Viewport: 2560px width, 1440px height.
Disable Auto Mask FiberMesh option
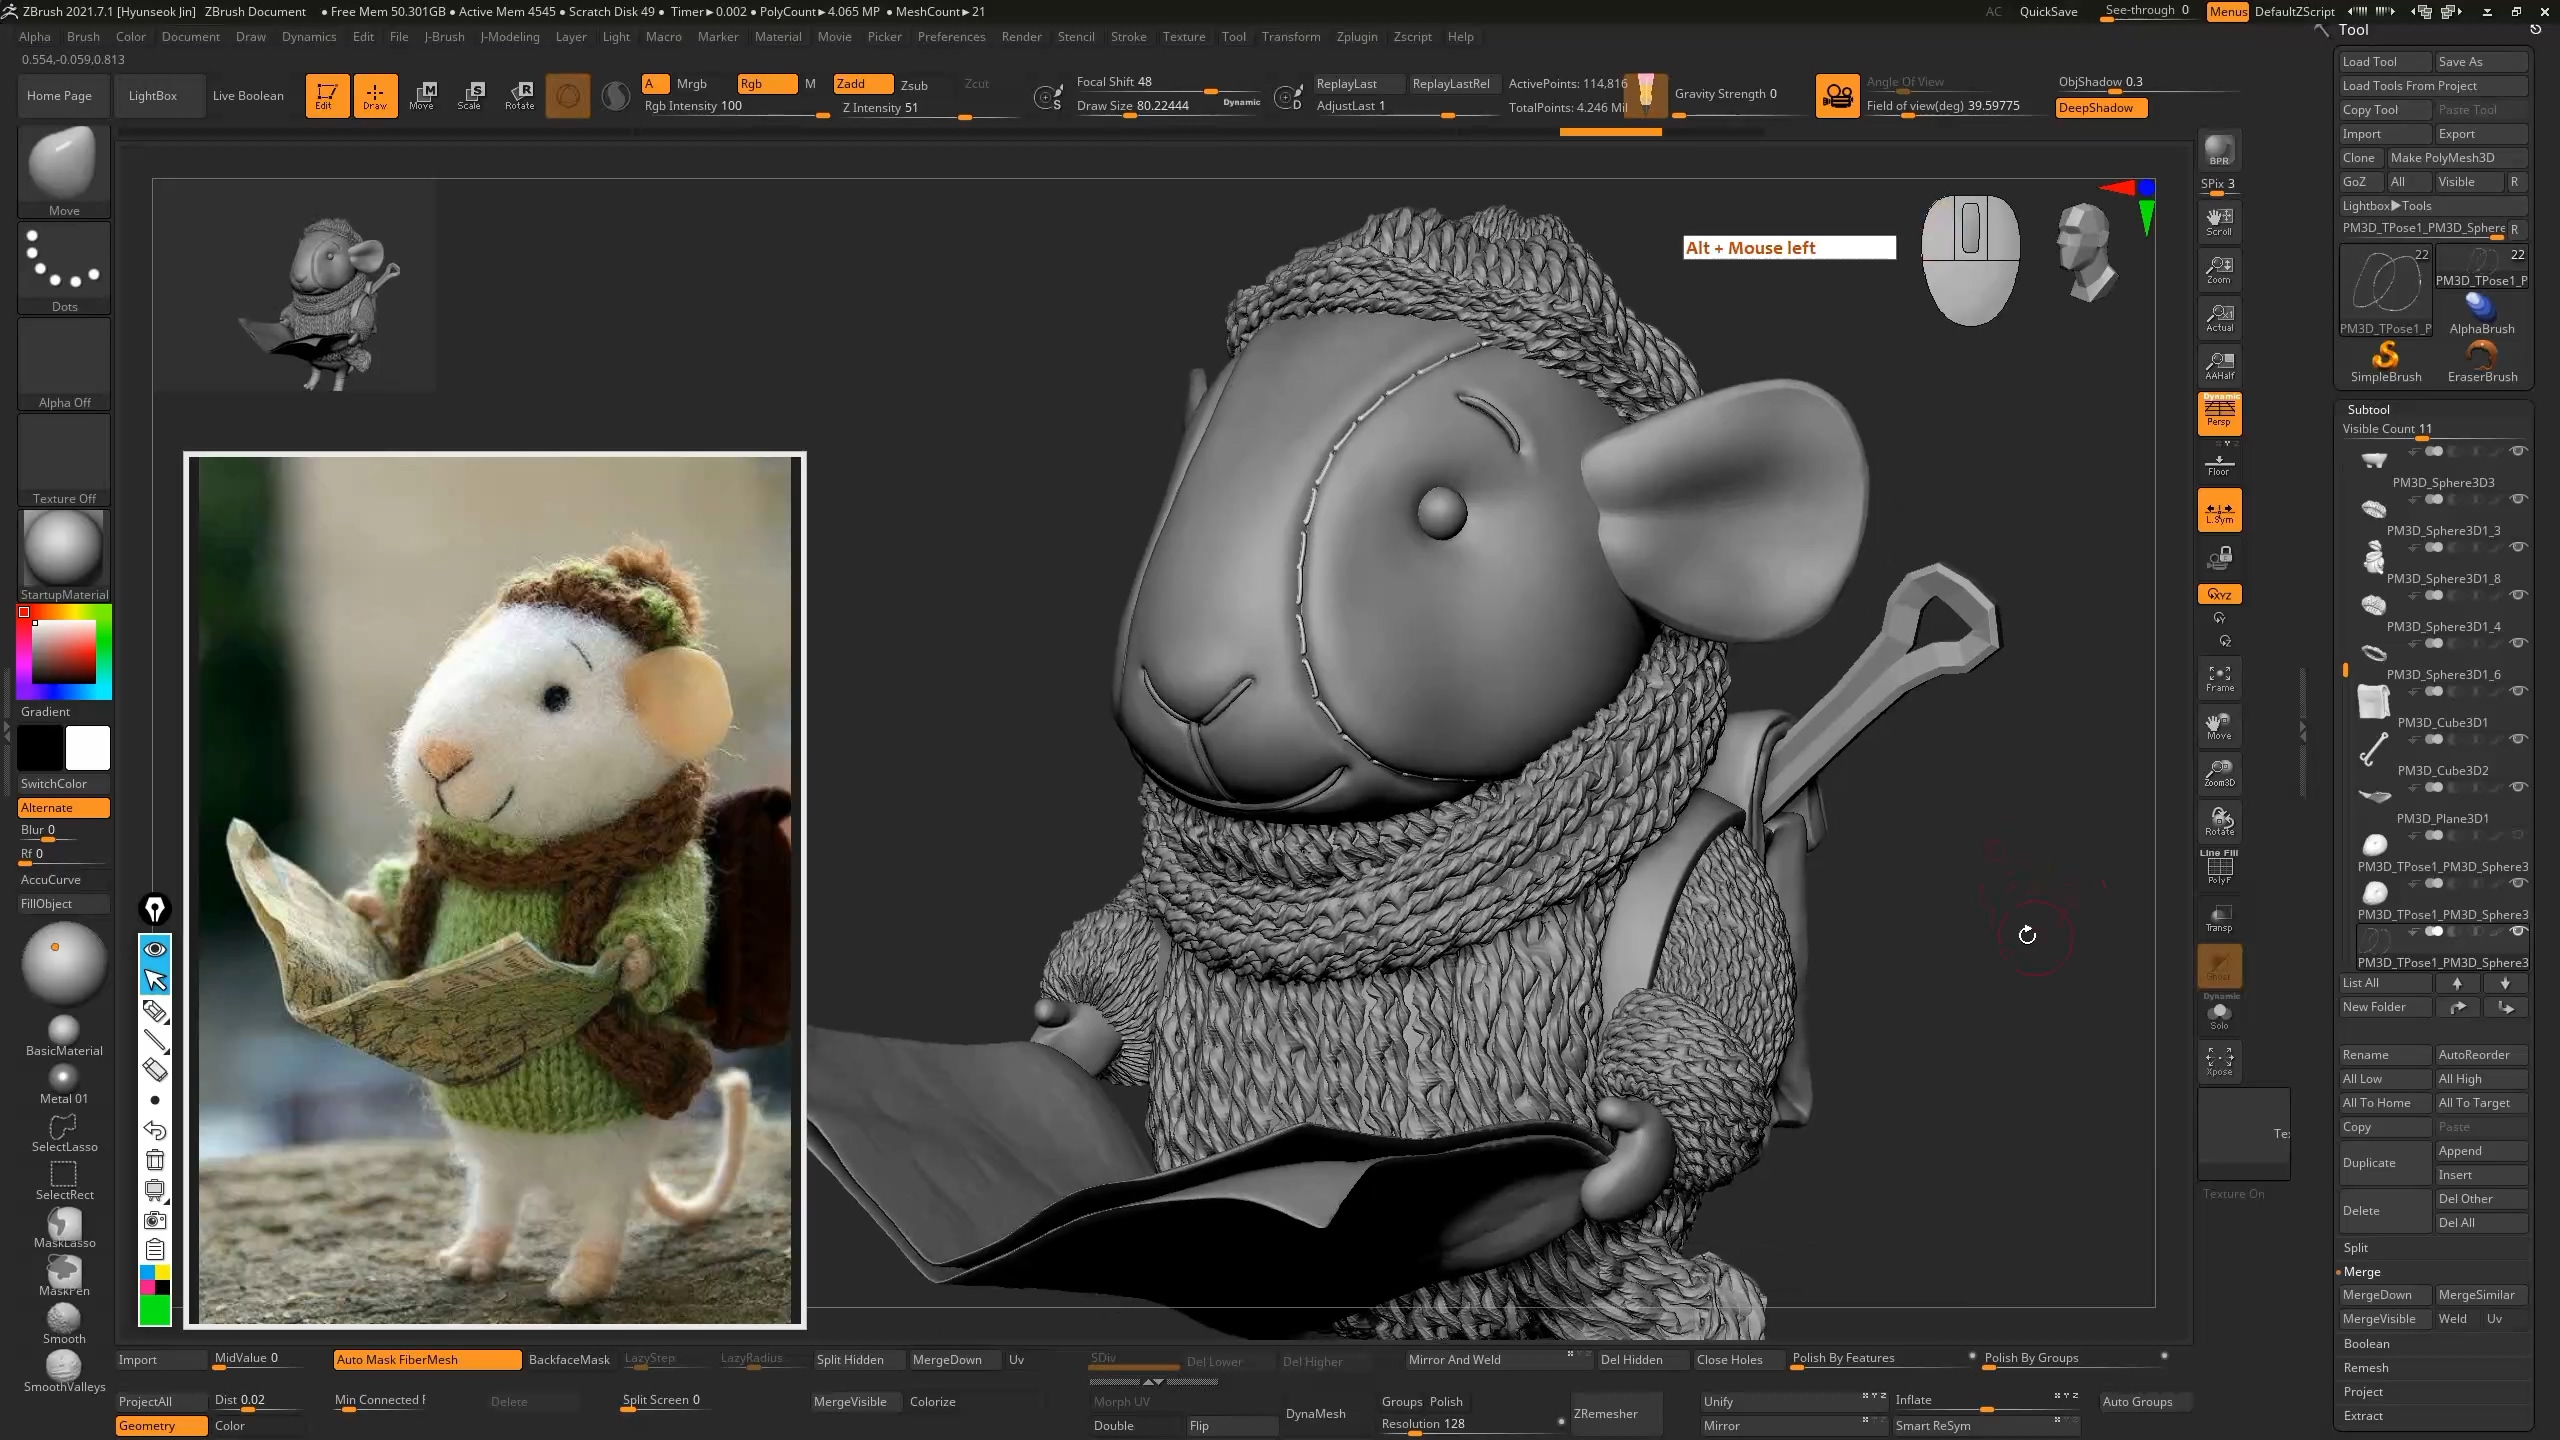[x=427, y=1359]
